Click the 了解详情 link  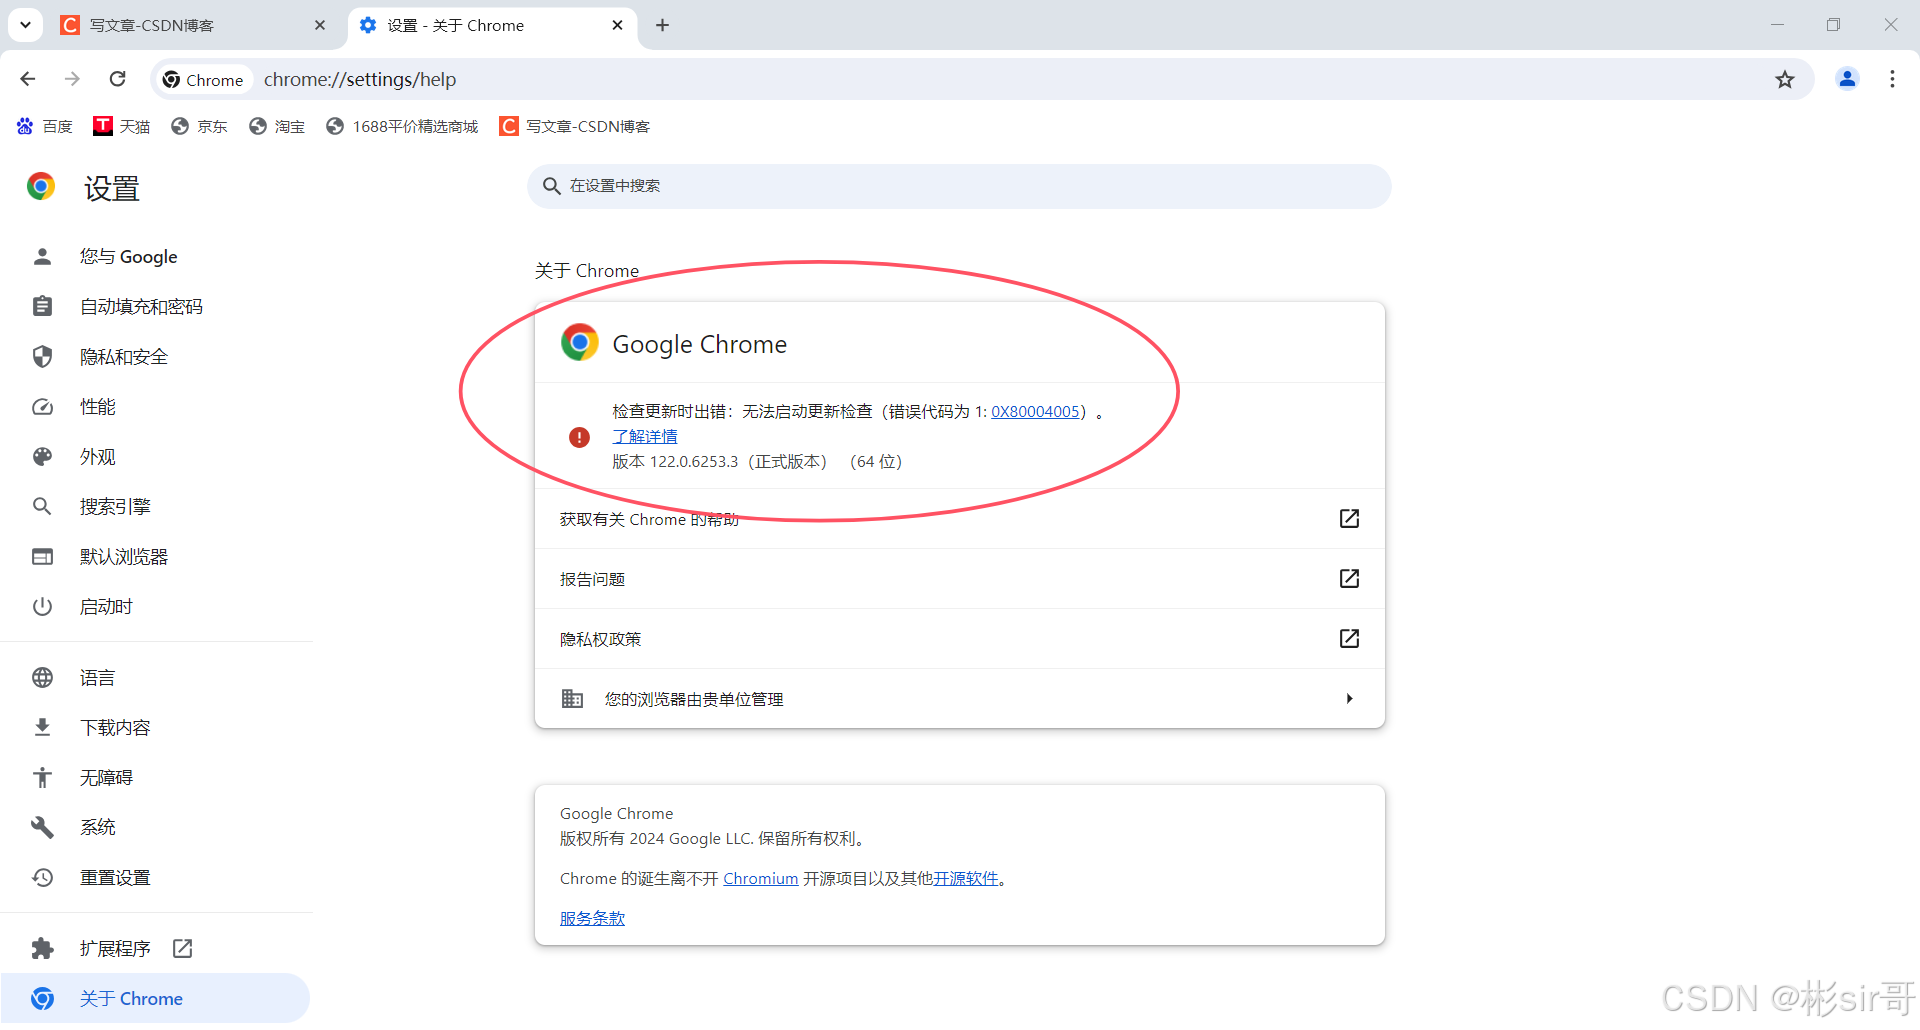[x=645, y=437]
